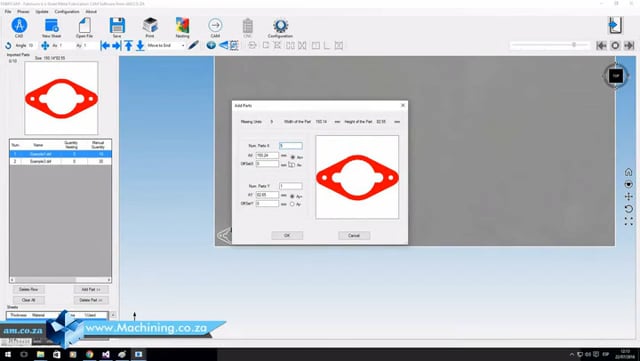The image size is (640, 361).
Task: Click the Num. Parts X field
Action: [x=291, y=145]
